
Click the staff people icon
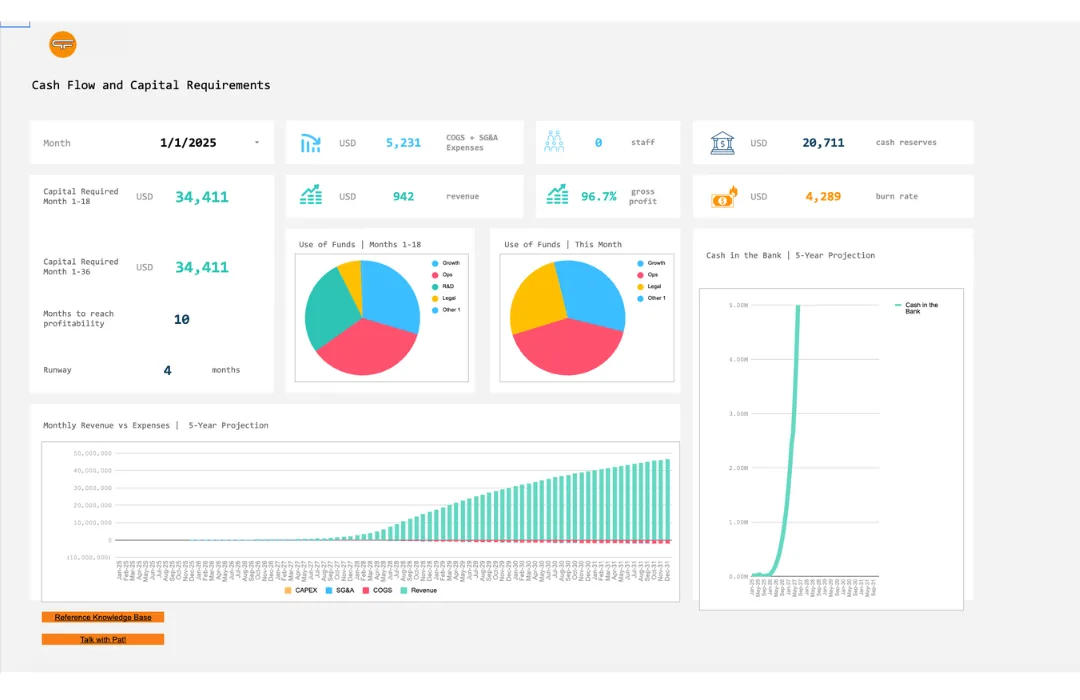554,141
